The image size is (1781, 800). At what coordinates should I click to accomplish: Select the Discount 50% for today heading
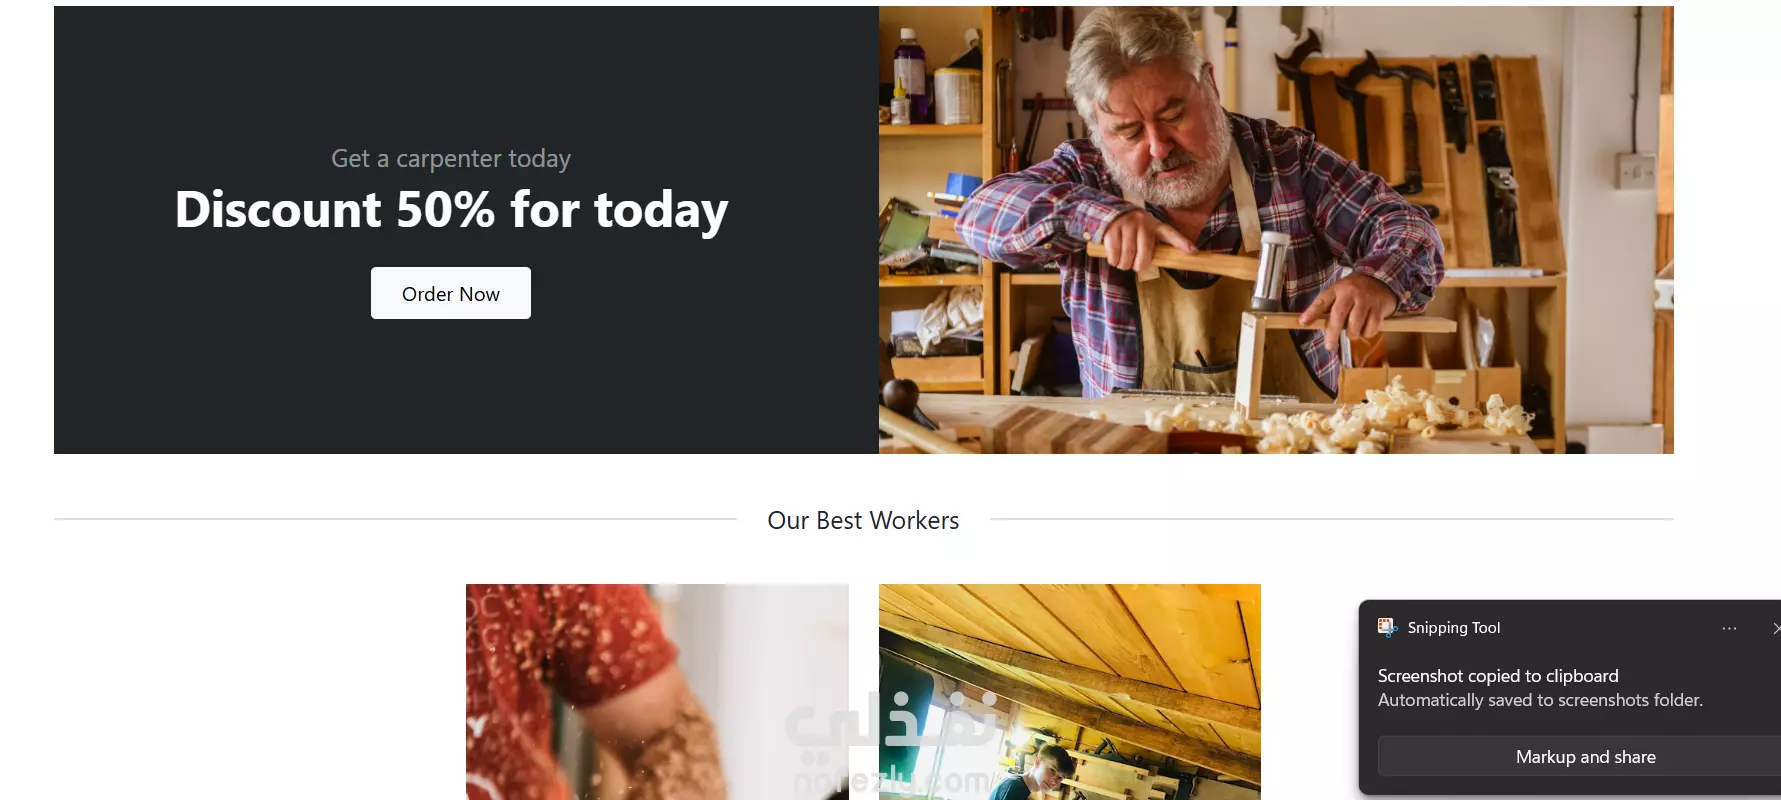pyautogui.click(x=451, y=210)
